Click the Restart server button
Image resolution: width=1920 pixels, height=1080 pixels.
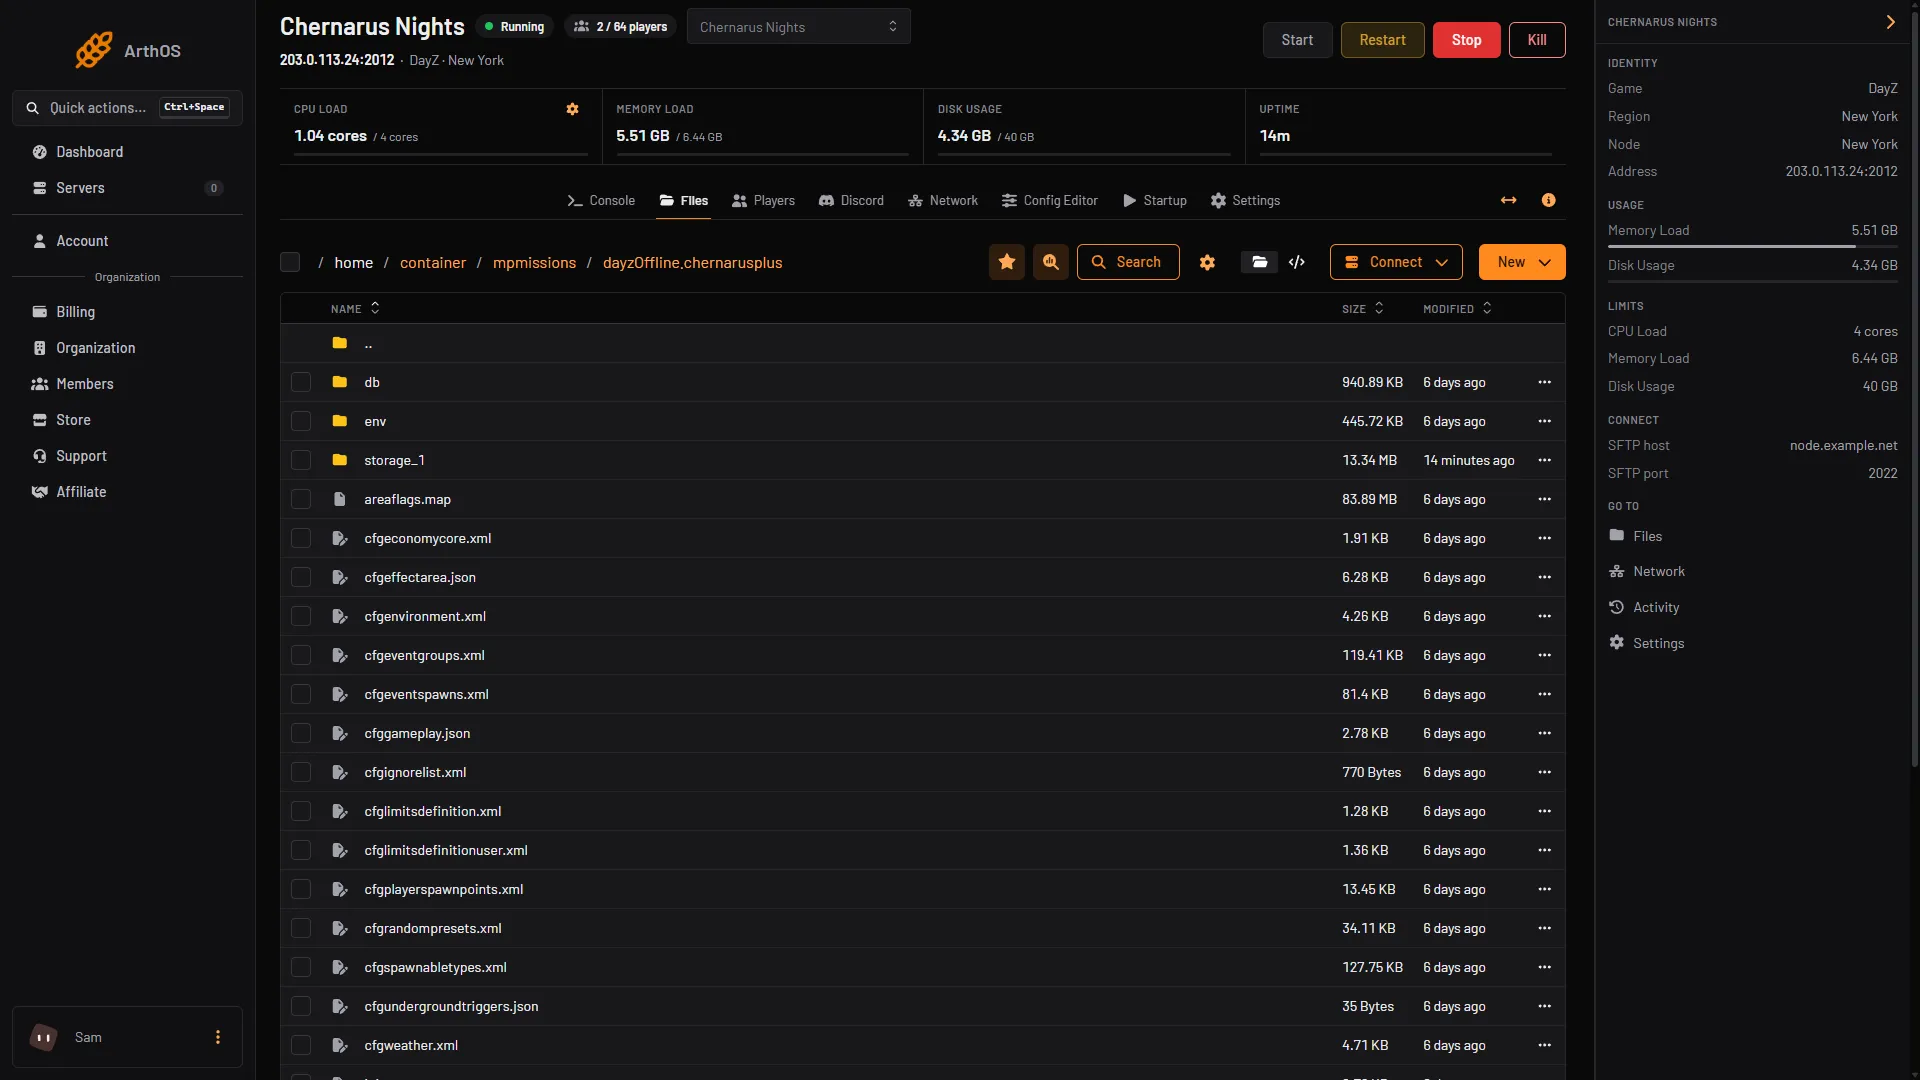1382,40
